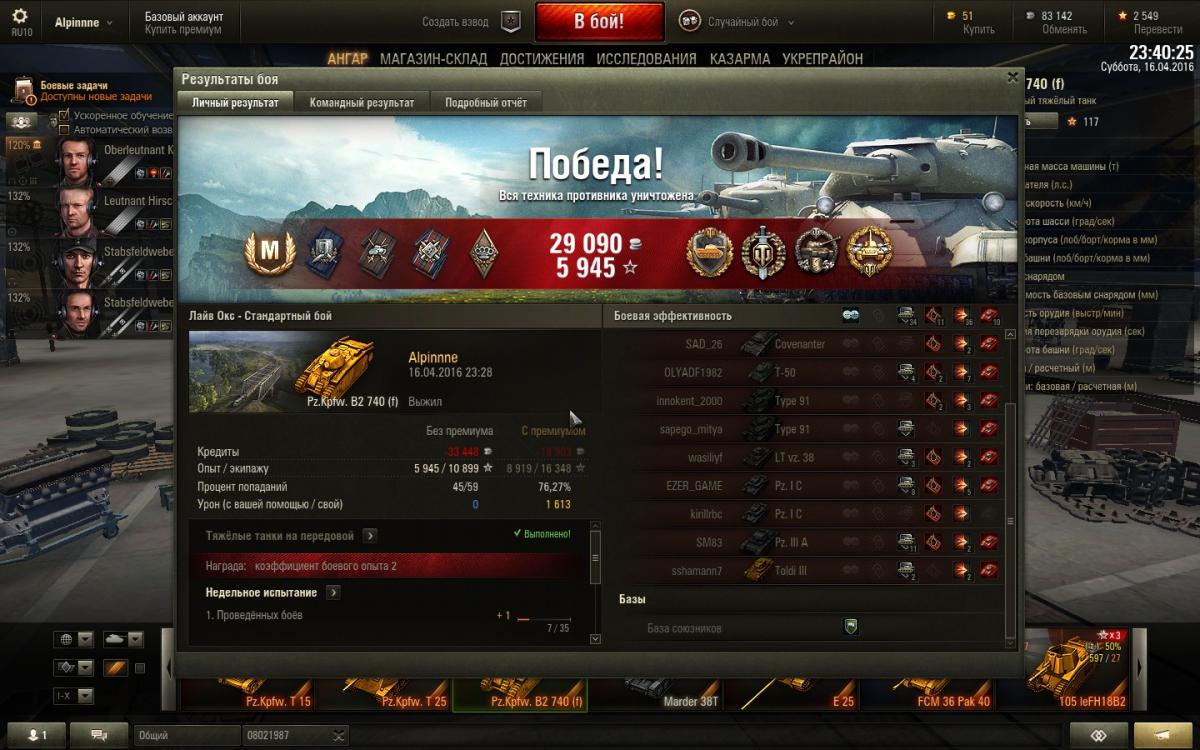
Task: Click the contacts list icon
Action: [36, 735]
